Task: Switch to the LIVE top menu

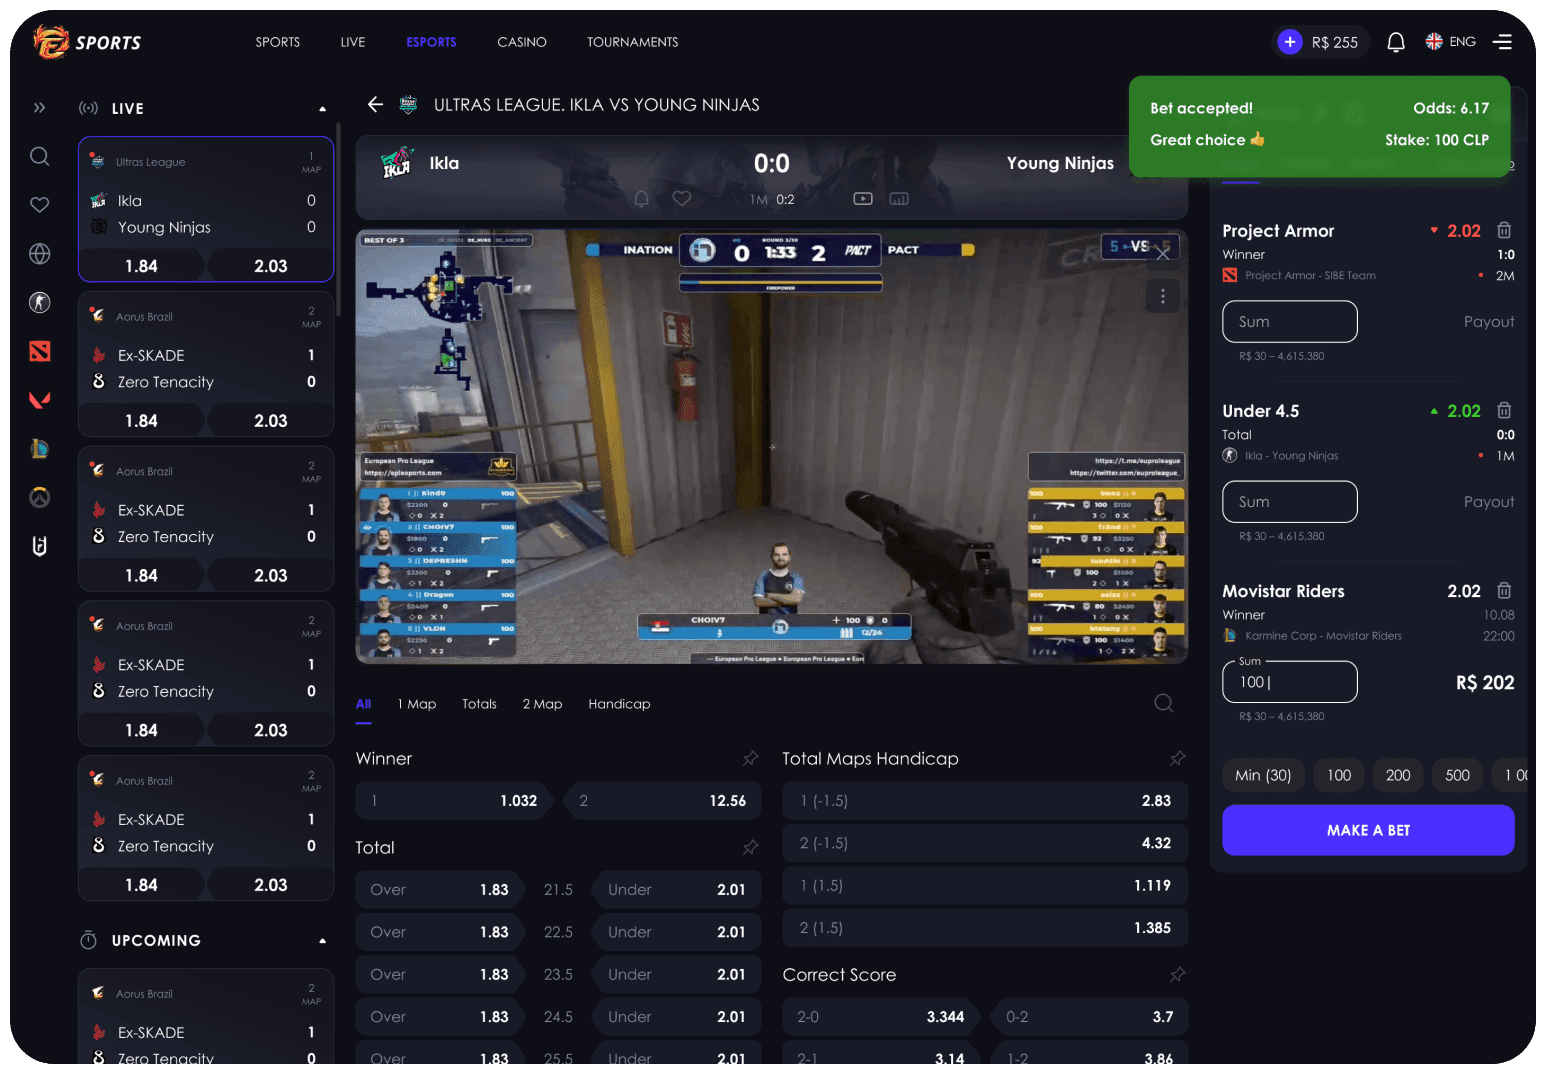Action: pos(353,42)
